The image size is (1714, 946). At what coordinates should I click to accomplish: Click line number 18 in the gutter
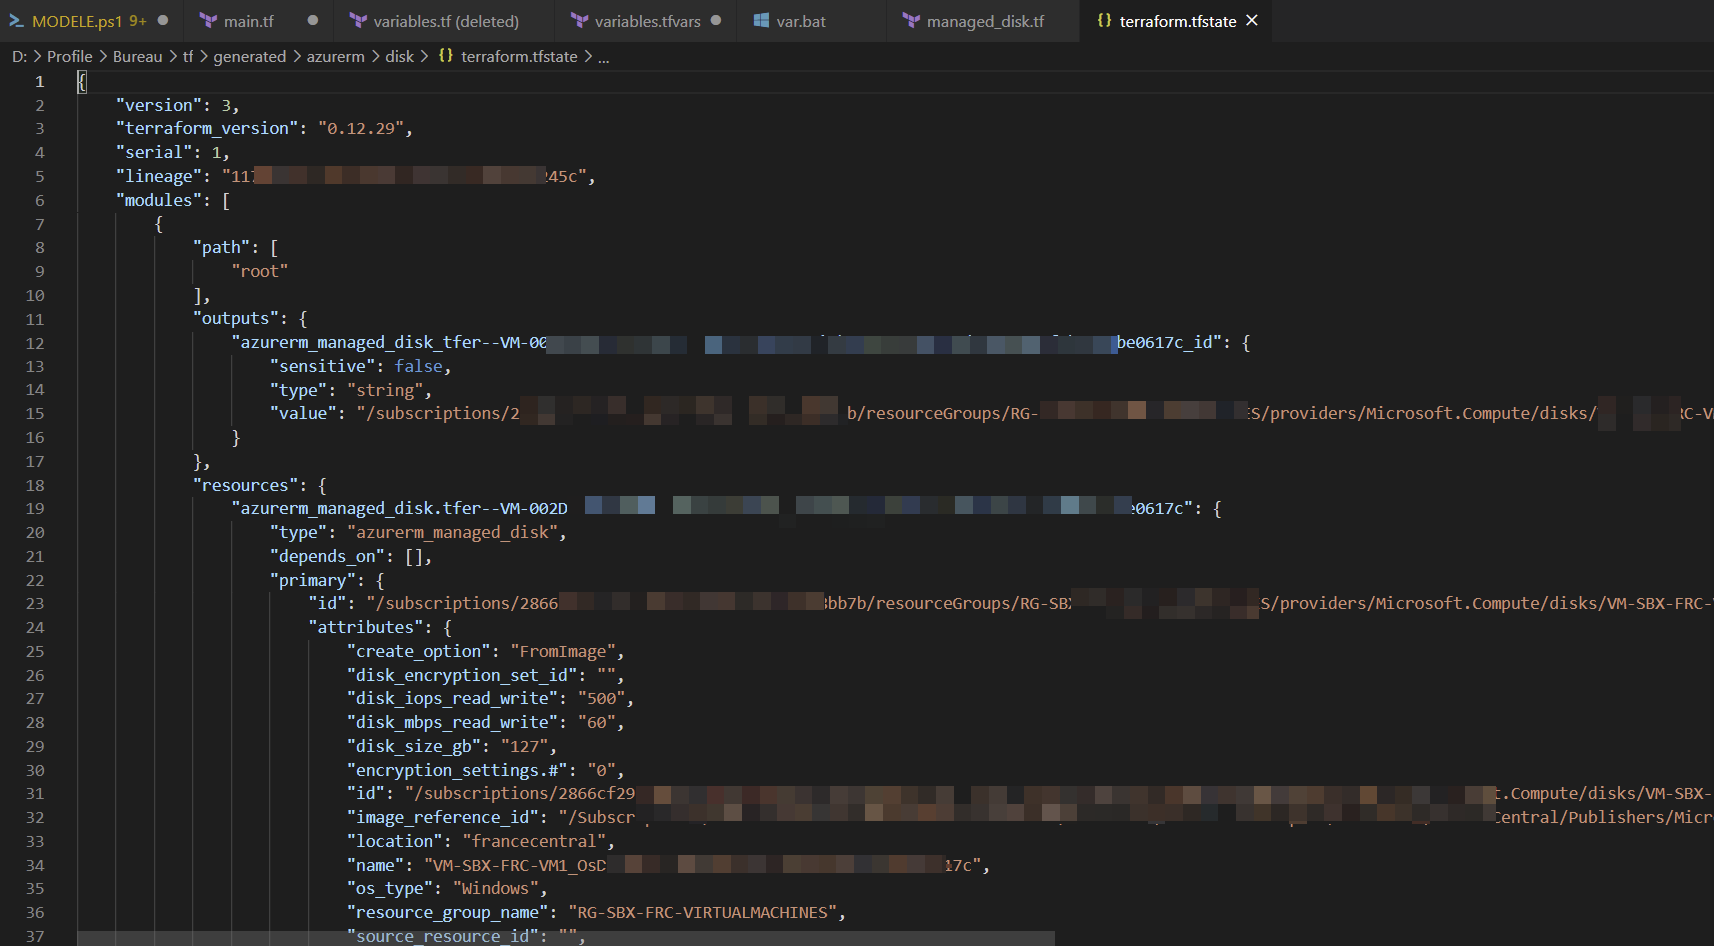point(35,485)
